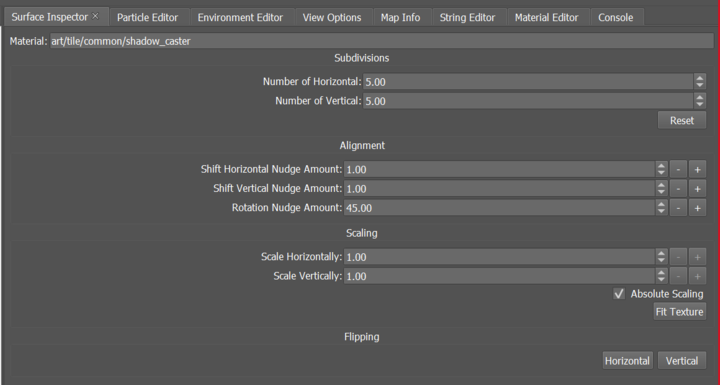Nudge horizontal shift with minus button

[x=678, y=169]
